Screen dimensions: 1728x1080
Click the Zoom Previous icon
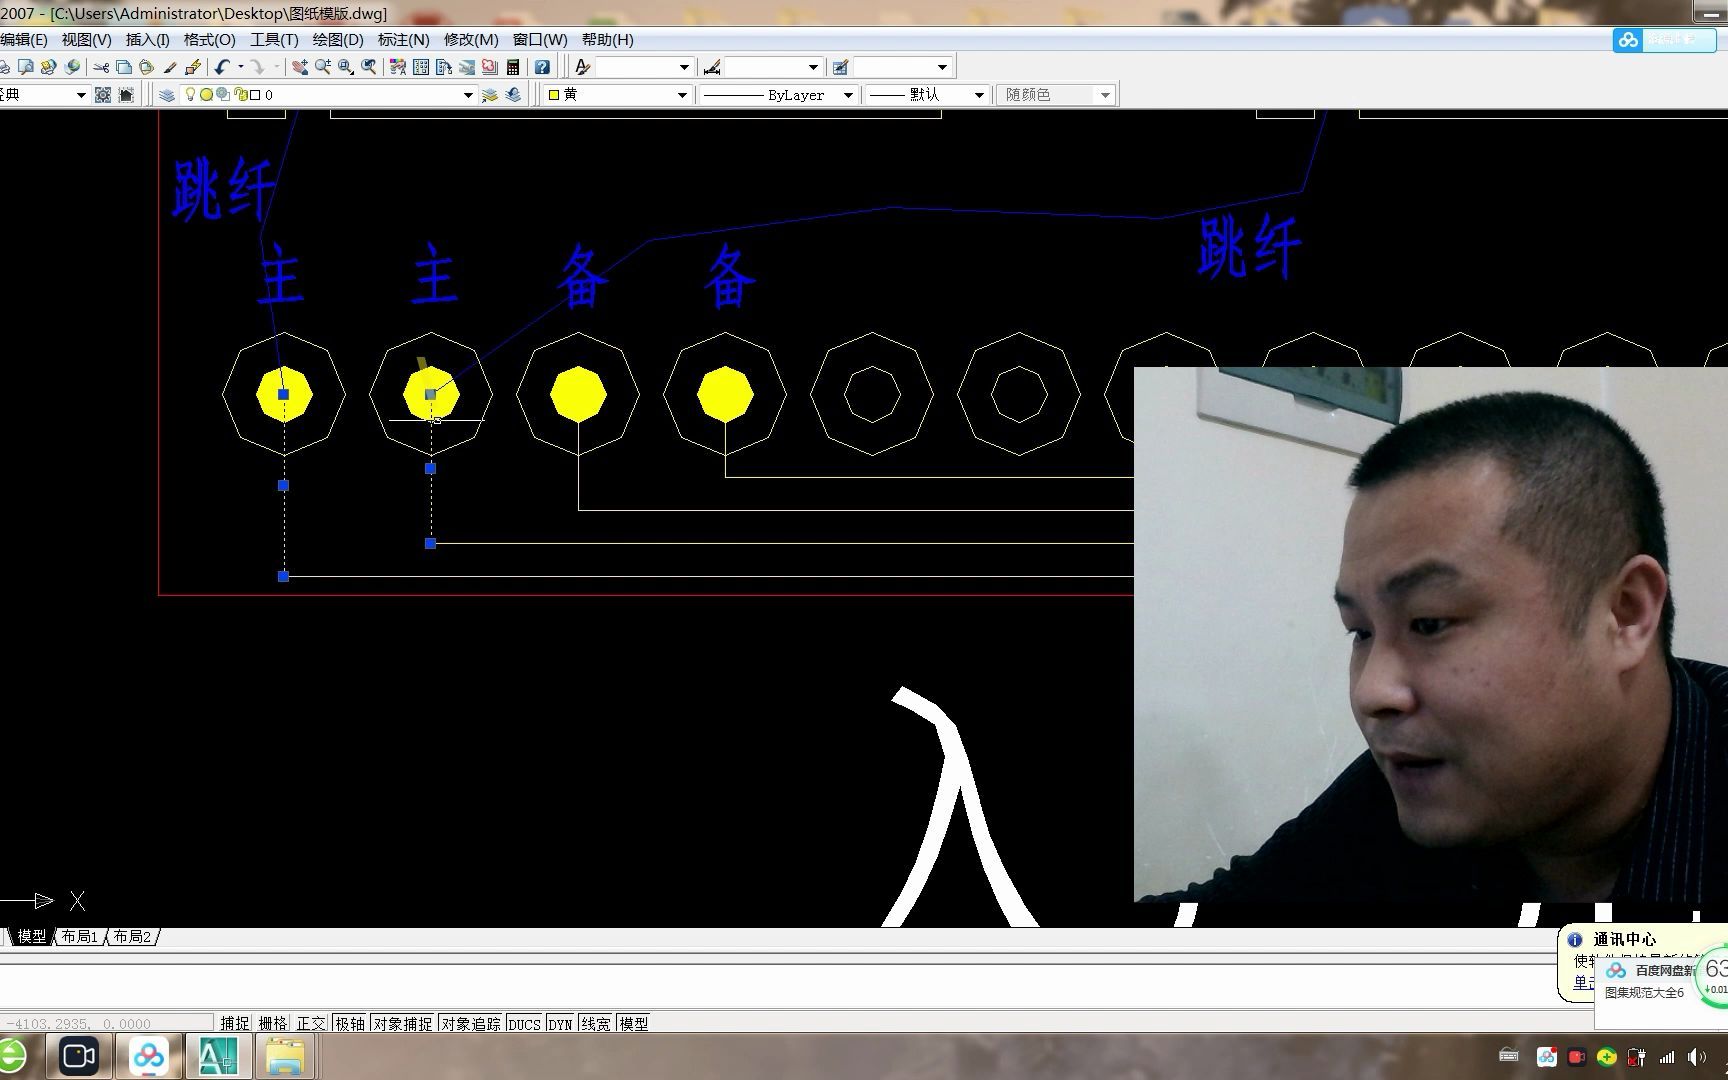369,67
